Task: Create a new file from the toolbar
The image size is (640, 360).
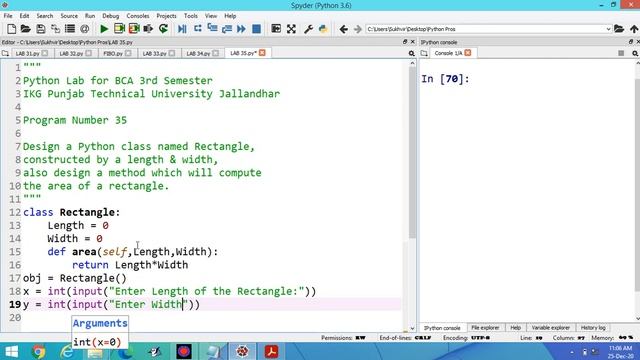Action: point(11,29)
